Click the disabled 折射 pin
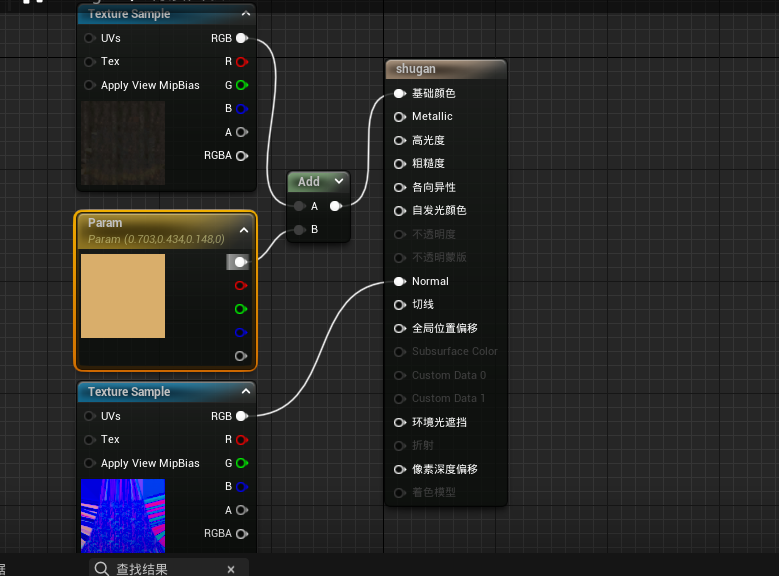The width and height of the screenshot is (779, 576). click(399, 446)
